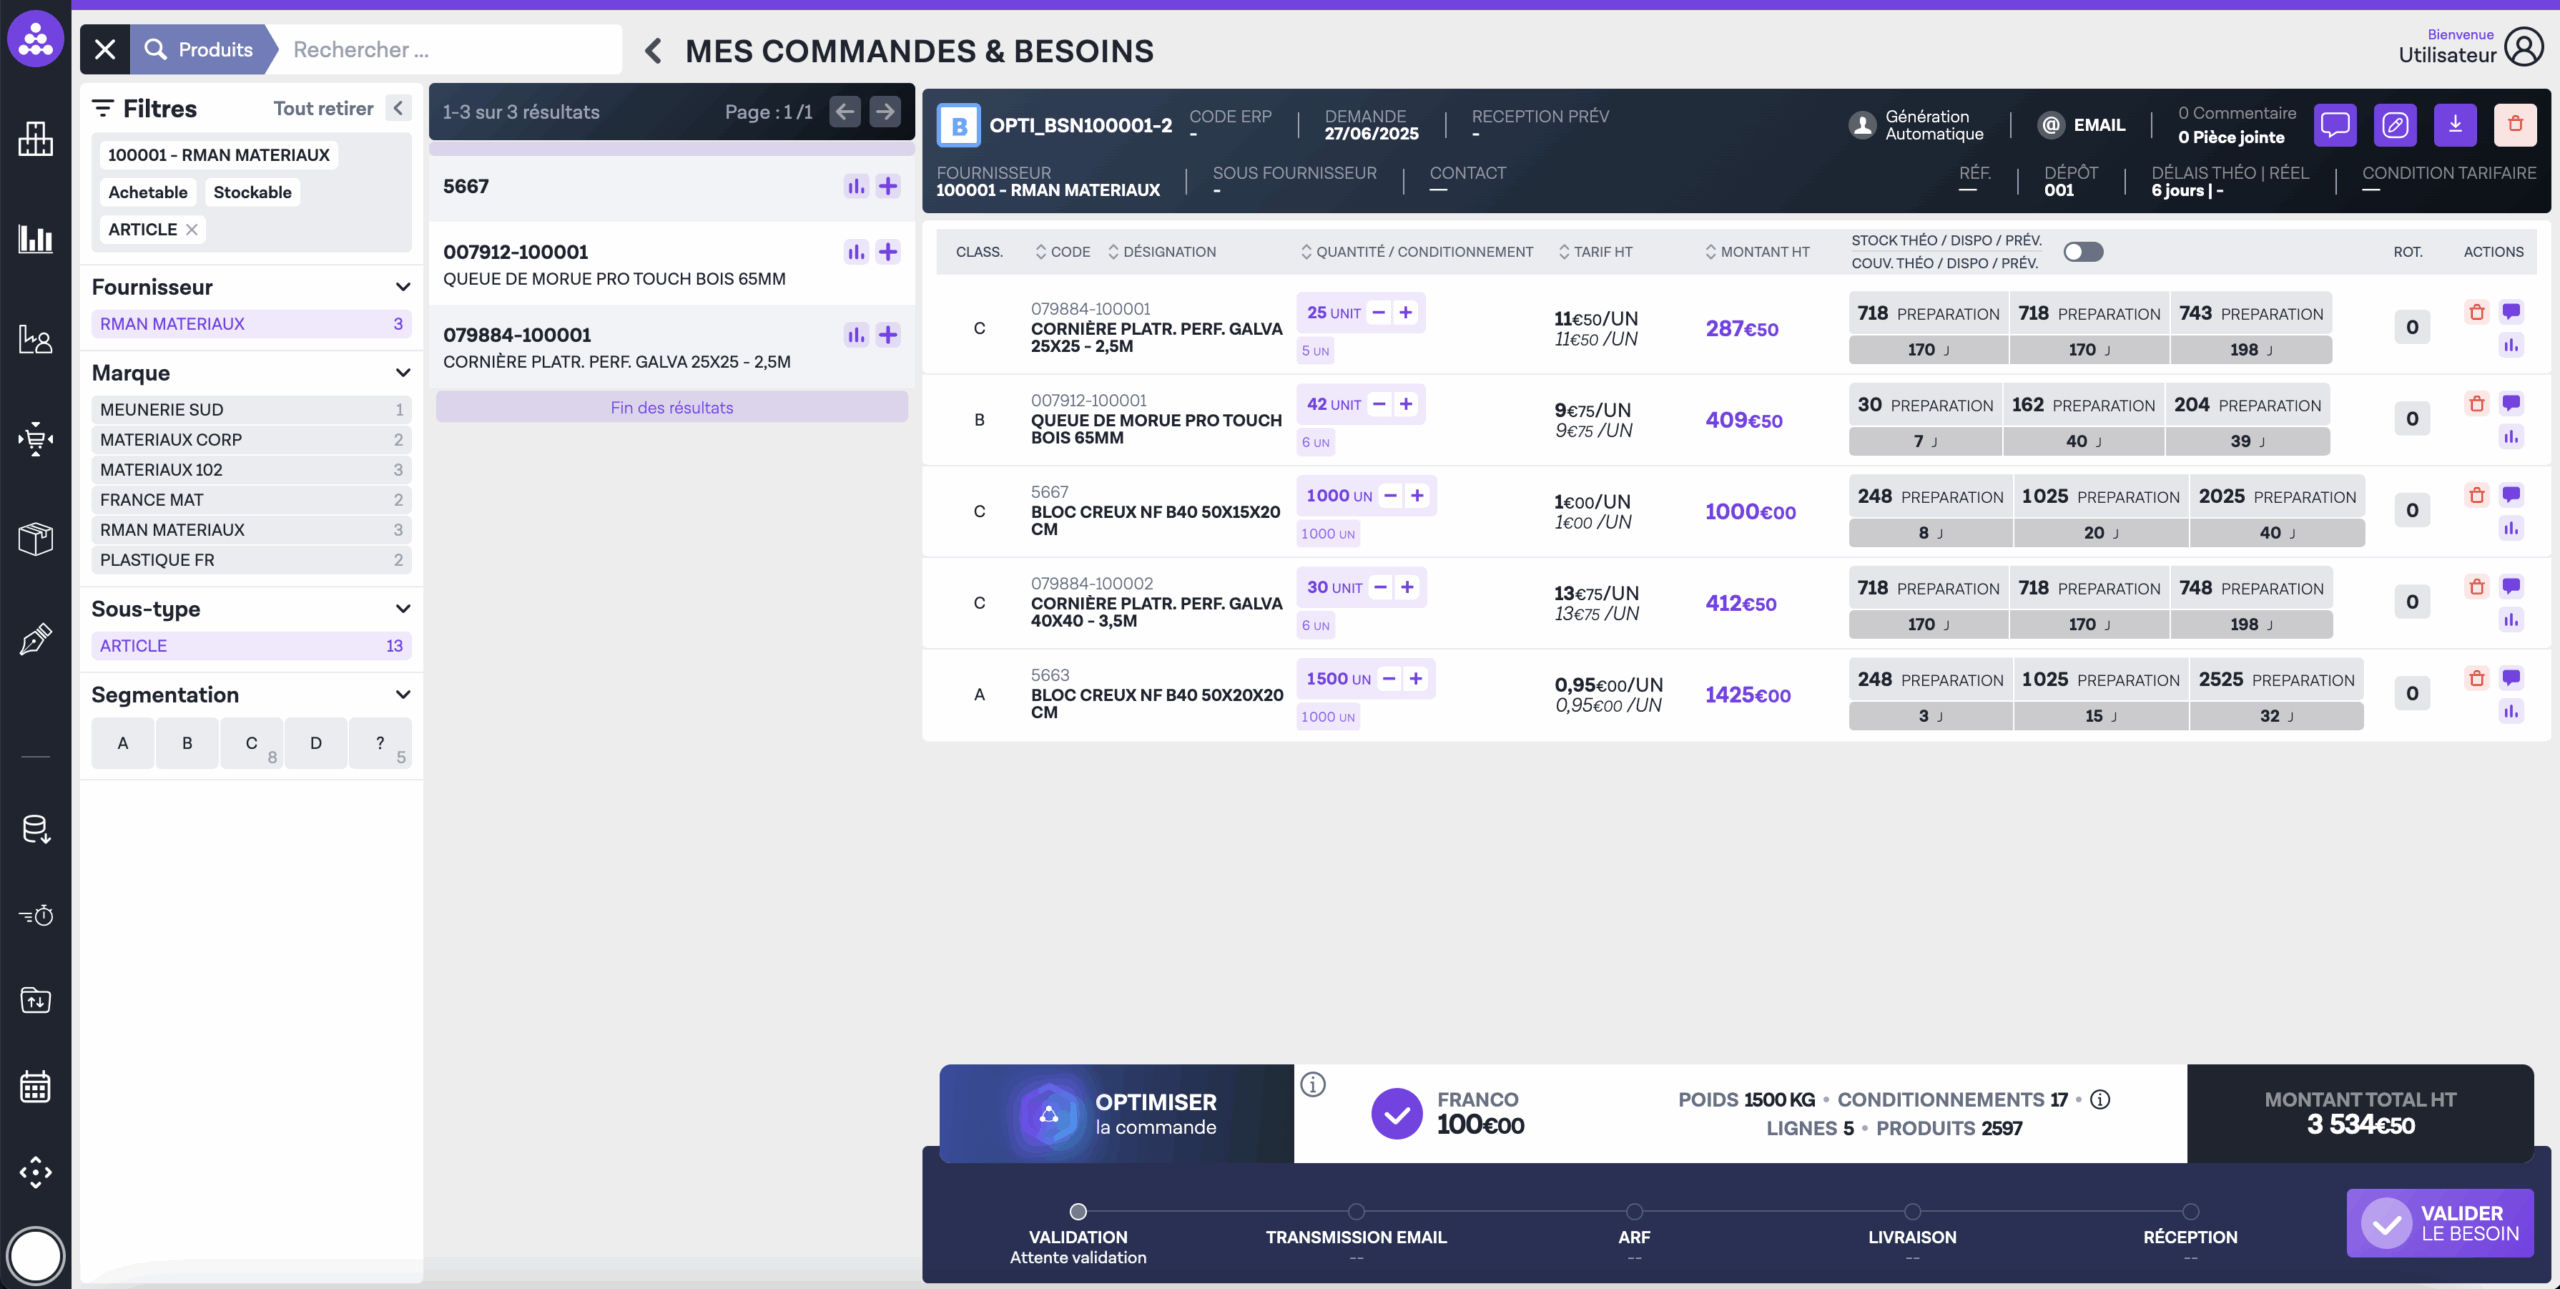The width and height of the screenshot is (2560, 1289).
Task: Collapse the Fournisseur filter section
Action: (x=403, y=288)
